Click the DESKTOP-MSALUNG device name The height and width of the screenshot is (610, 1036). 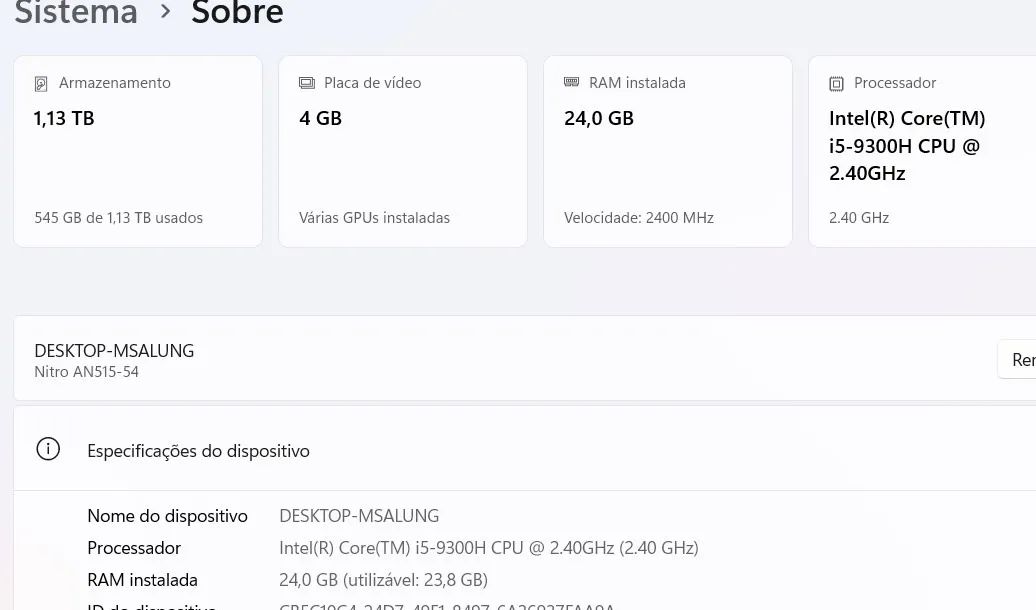click(114, 350)
